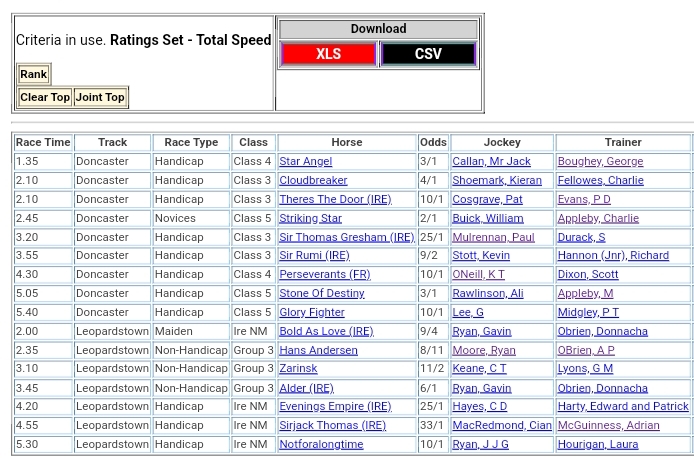Click the Race Time column header
This screenshot has width=694, height=458.
coord(43,143)
